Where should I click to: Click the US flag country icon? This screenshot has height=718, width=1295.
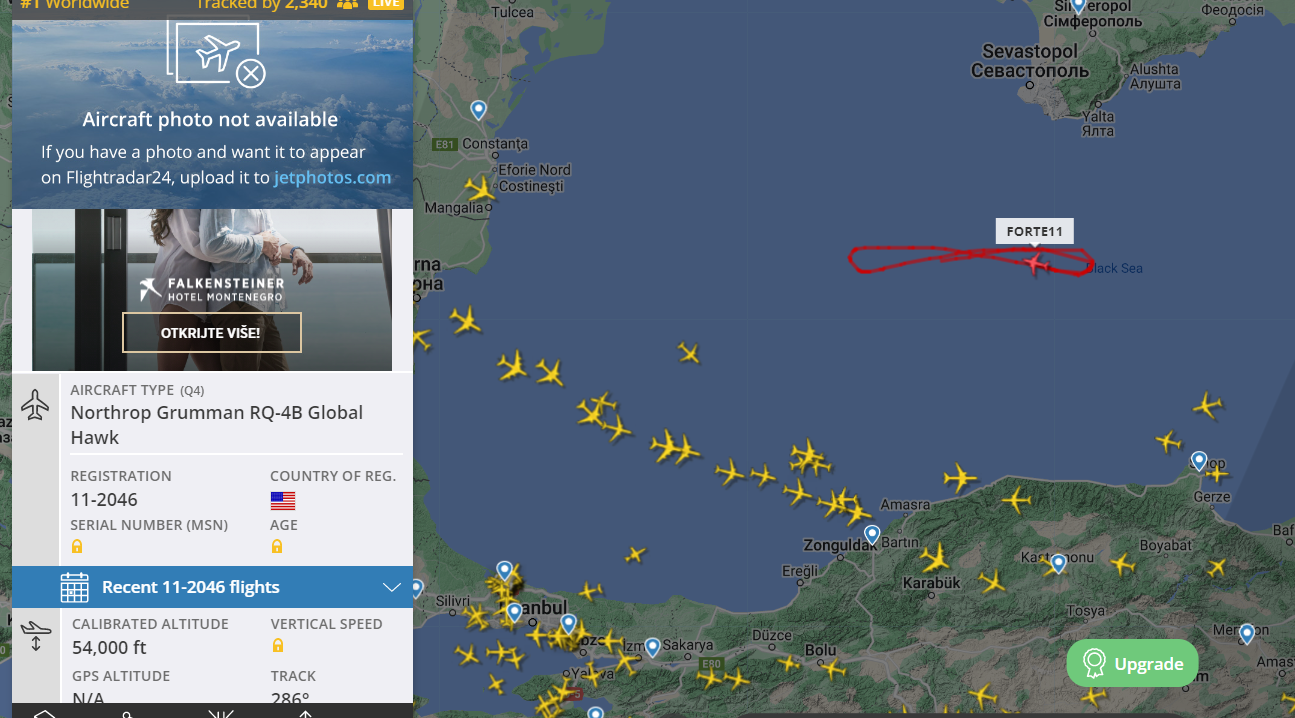coord(283,500)
